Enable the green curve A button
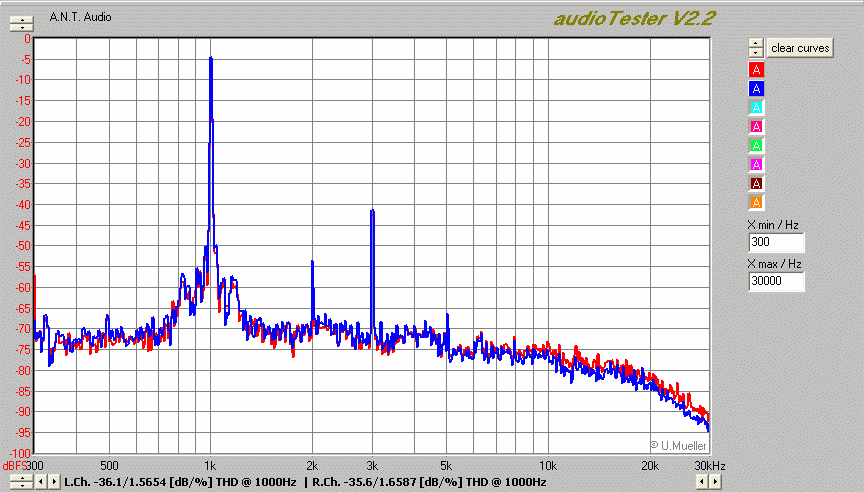 coord(756,145)
